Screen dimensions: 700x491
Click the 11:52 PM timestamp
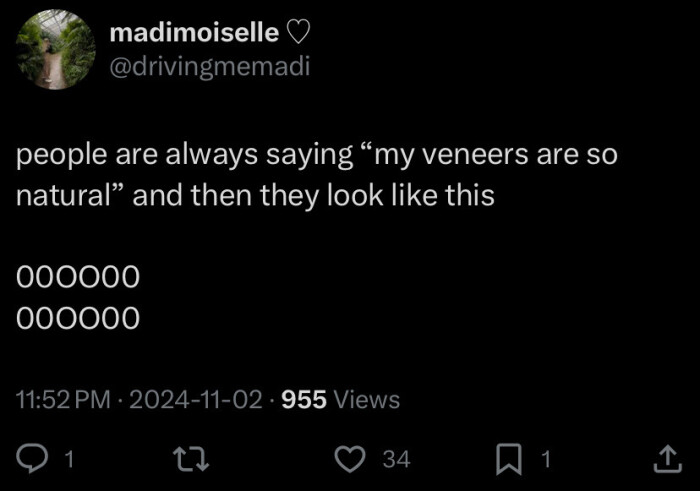(x=62, y=400)
